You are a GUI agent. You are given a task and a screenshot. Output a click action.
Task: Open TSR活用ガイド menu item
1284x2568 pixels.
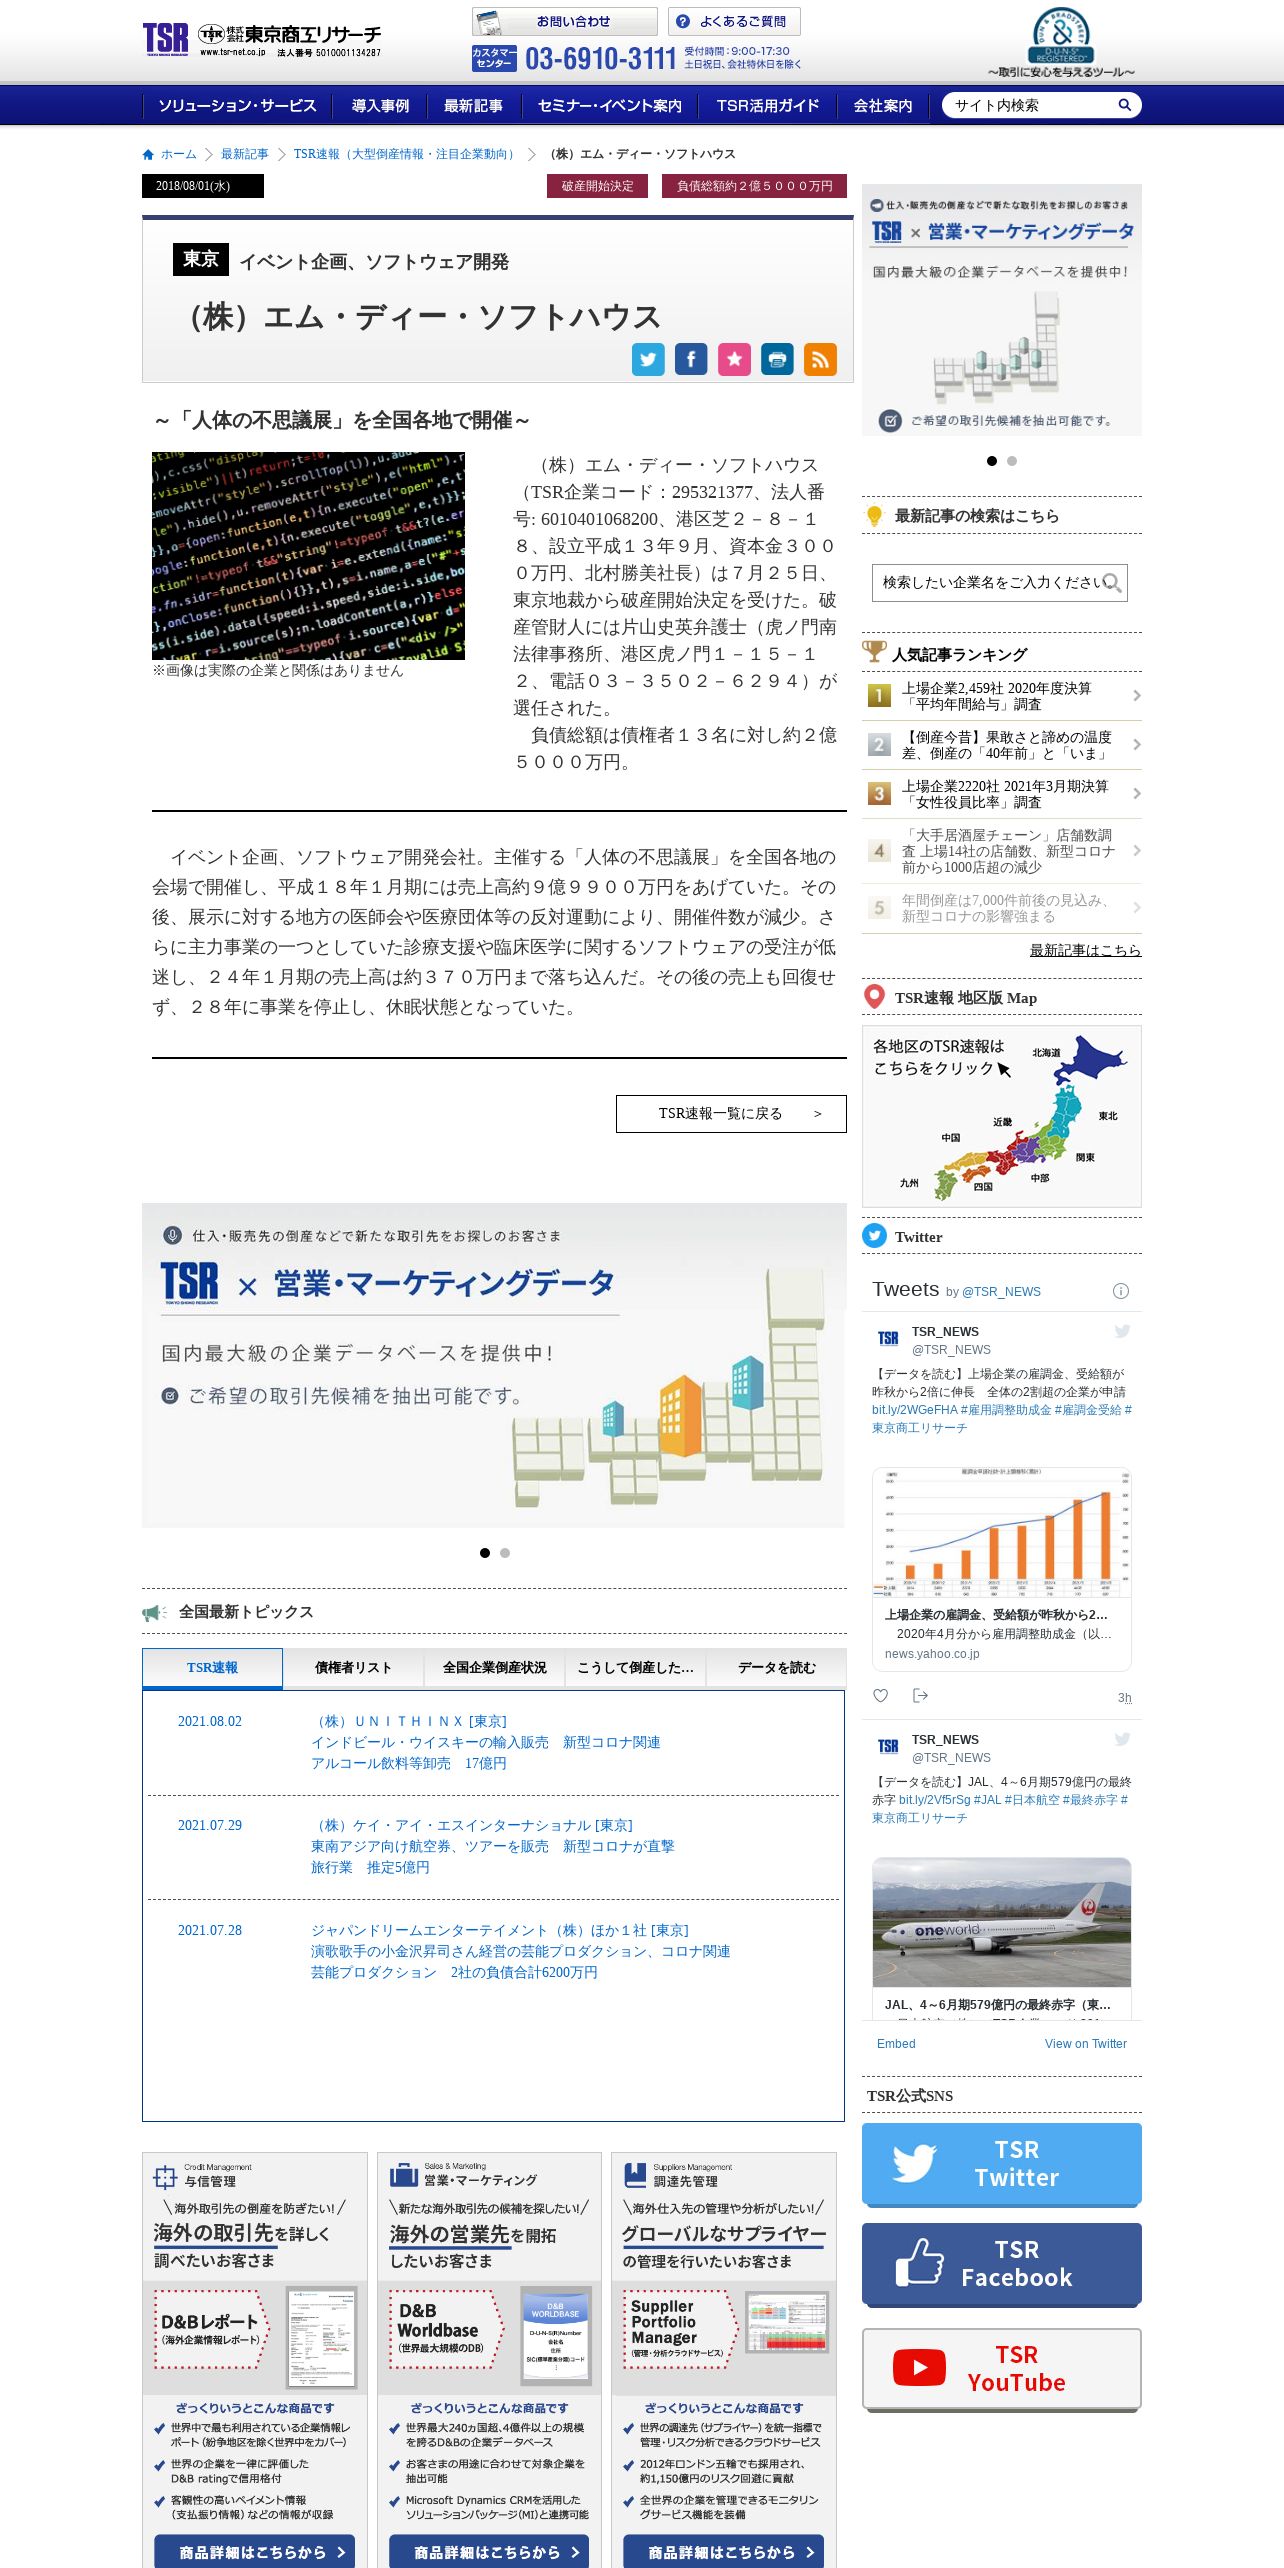767,105
